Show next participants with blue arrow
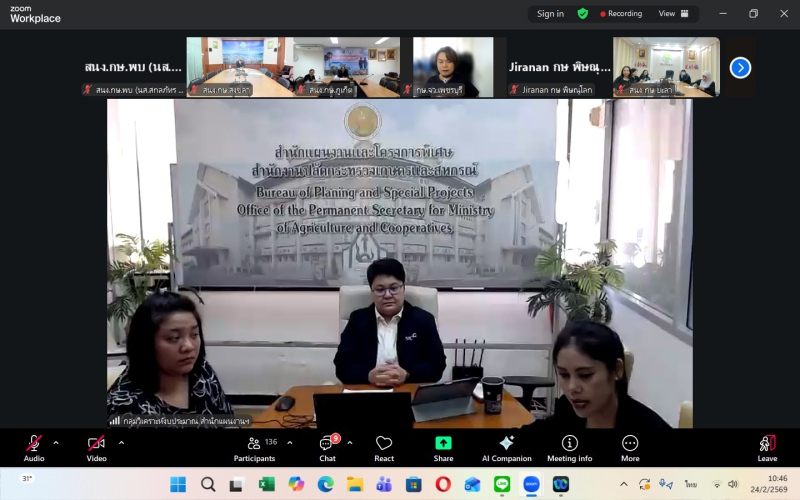Image resolution: width=800 pixels, height=500 pixels. coord(740,67)
